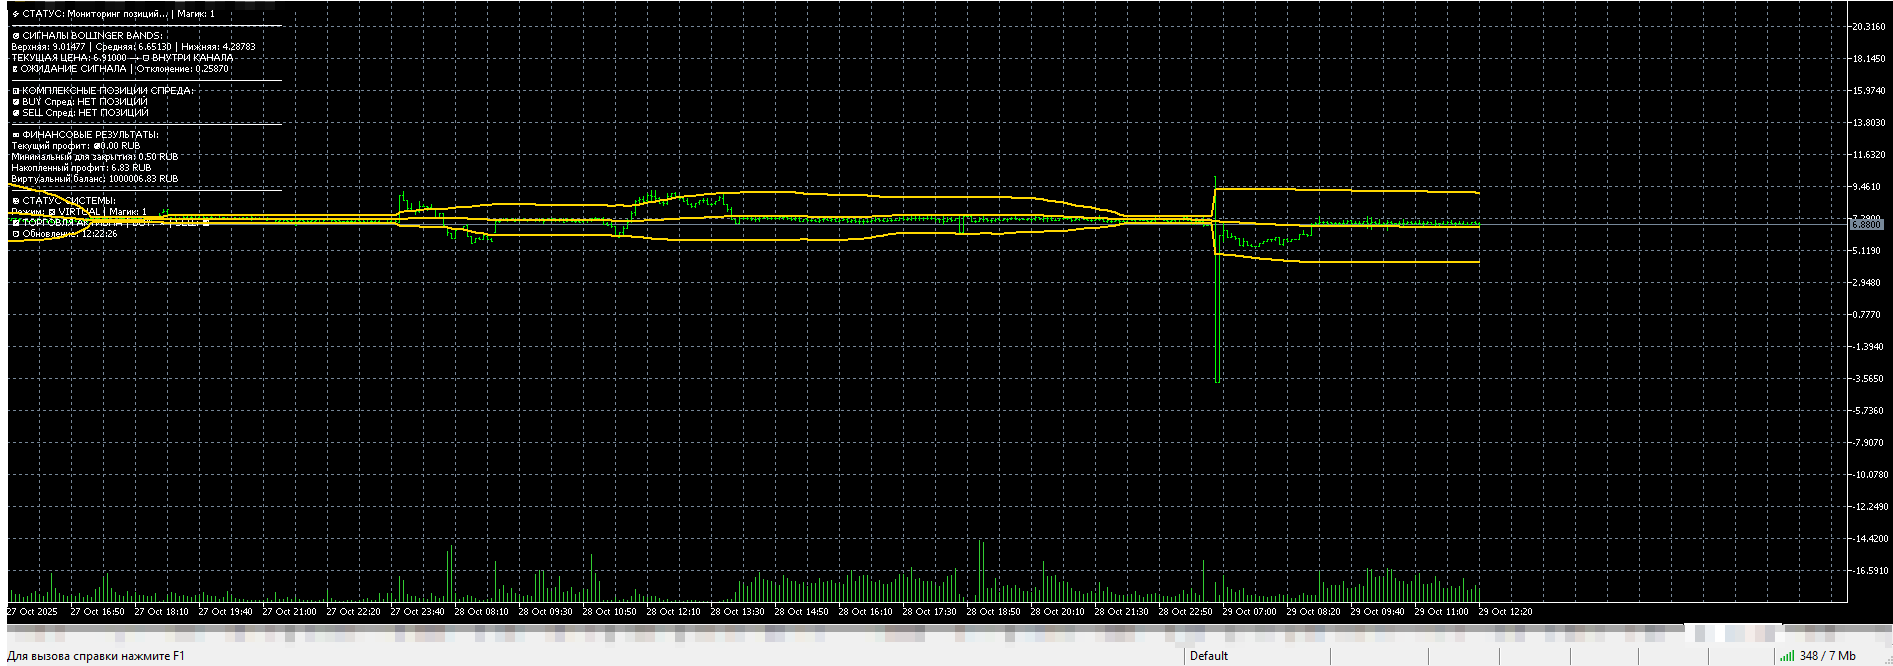This screenshot has height=666, width=1893.
Task: Click the 2.9480 price axis label
Action: pyautogui.click(x=1868, y=283)
